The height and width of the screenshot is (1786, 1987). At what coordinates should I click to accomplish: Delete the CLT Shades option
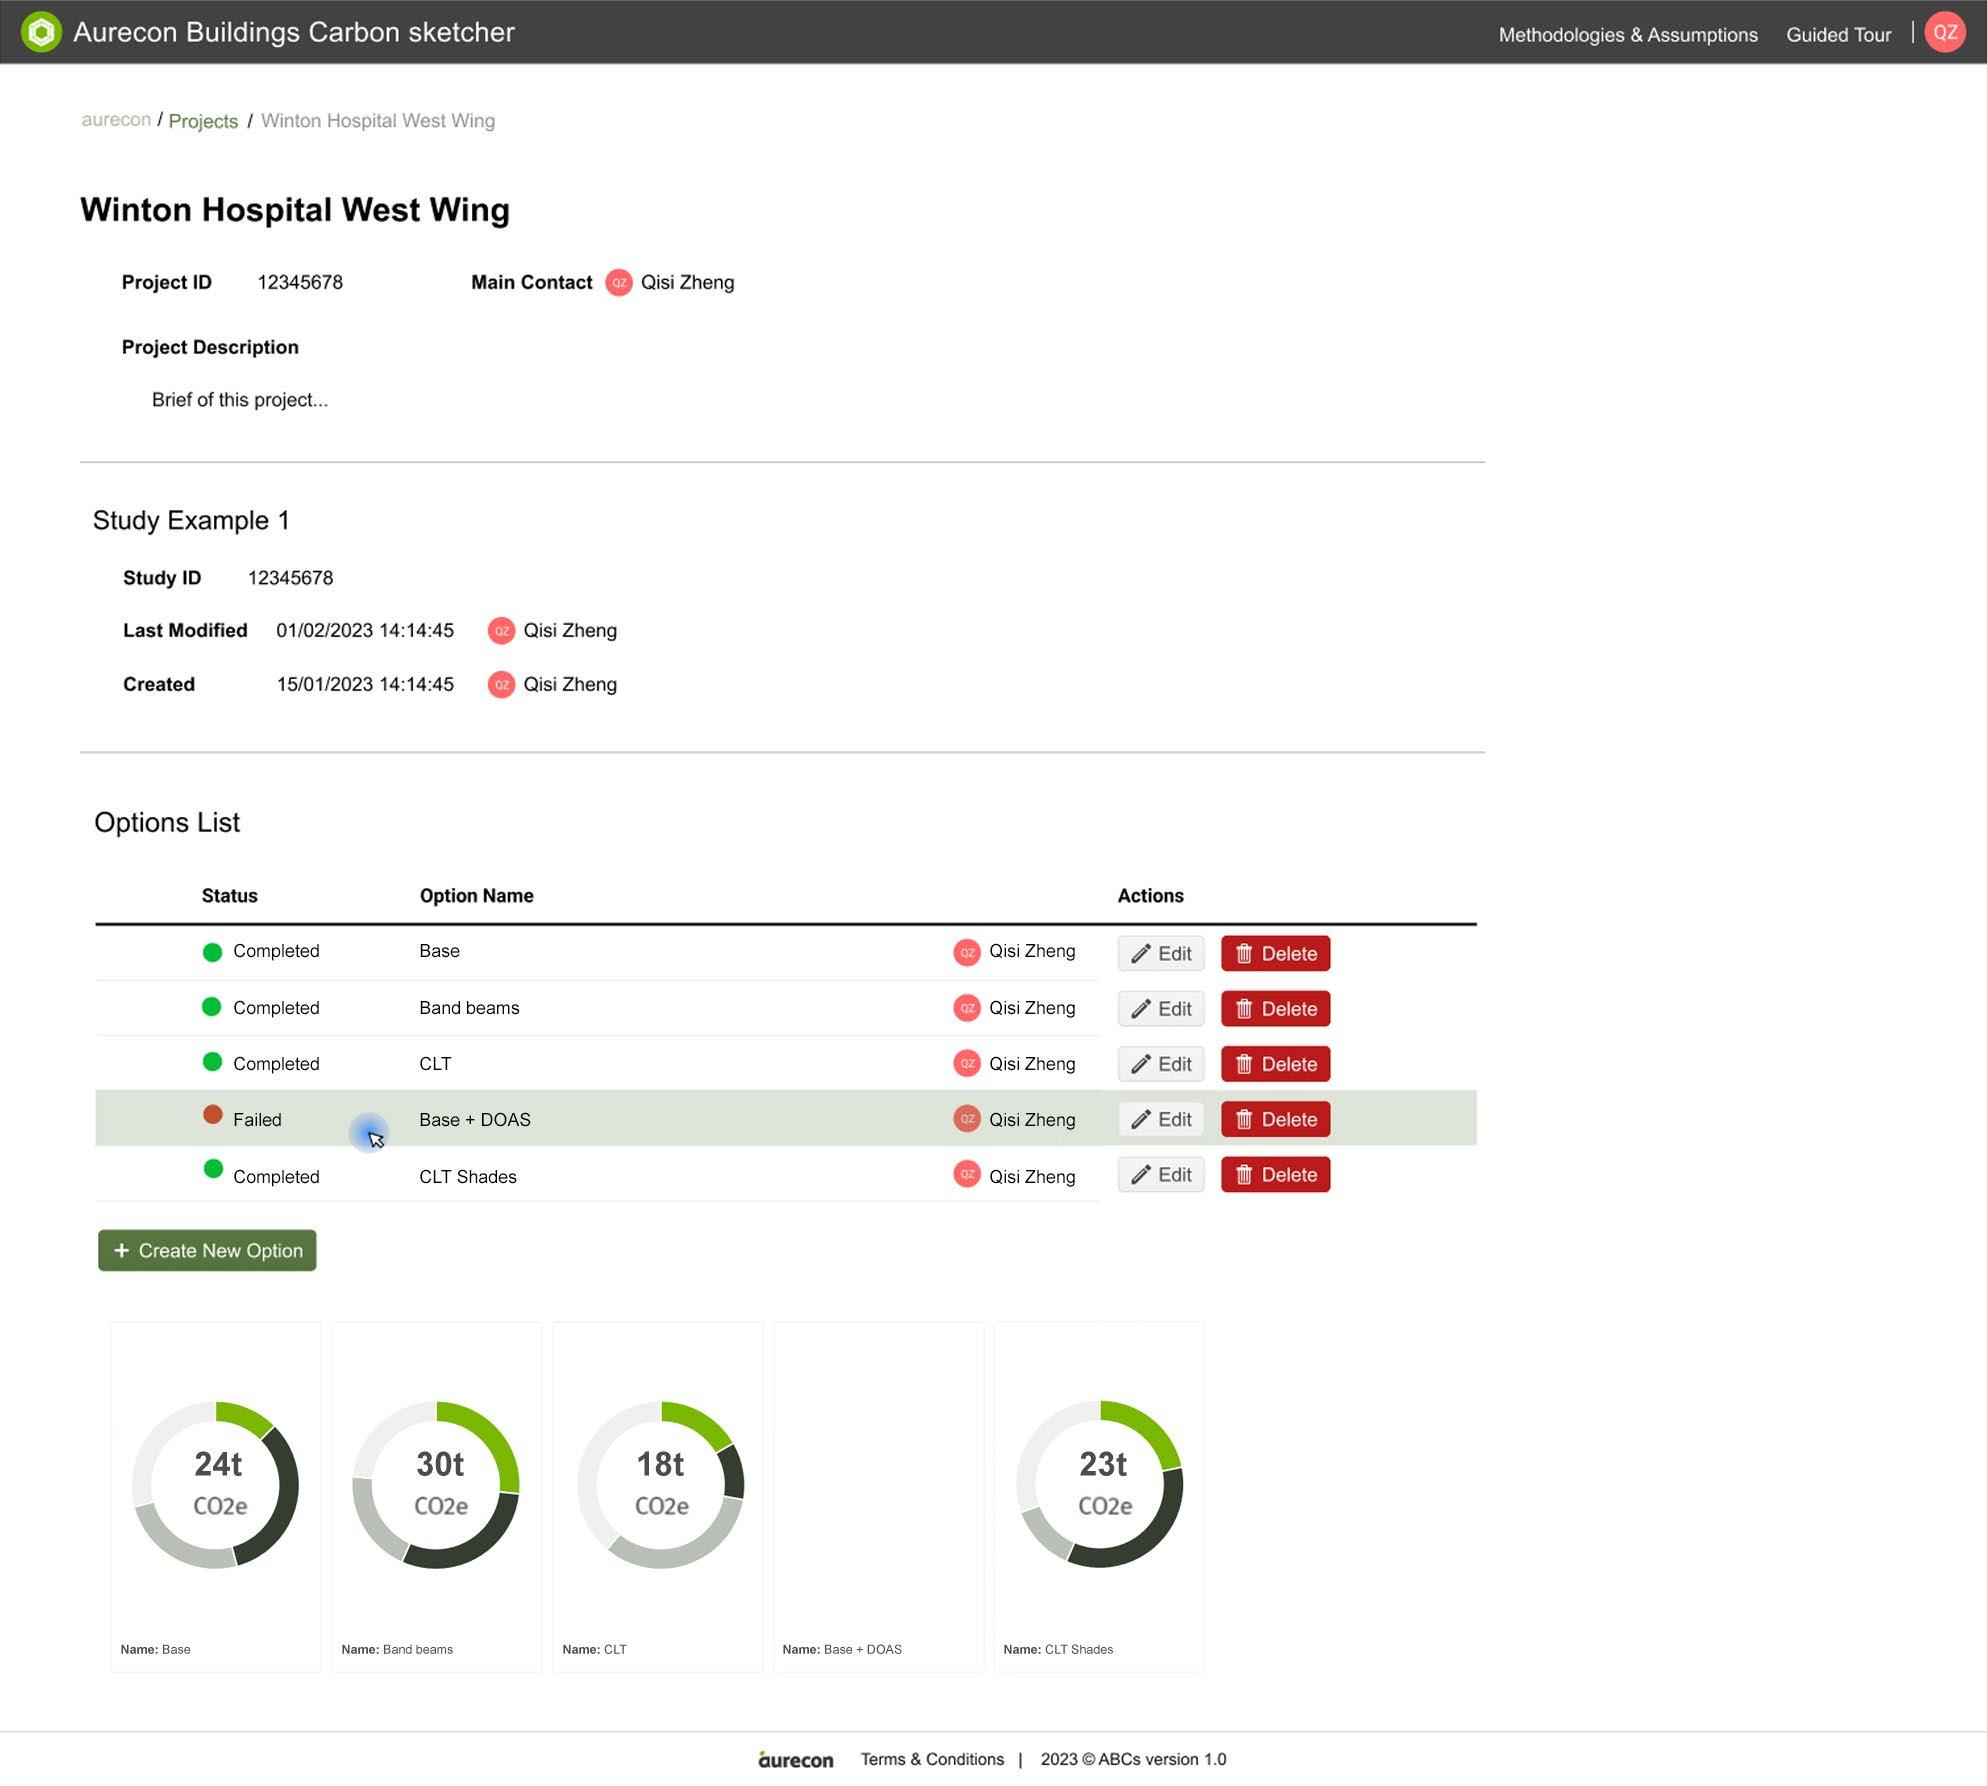pos(1275,1175)
